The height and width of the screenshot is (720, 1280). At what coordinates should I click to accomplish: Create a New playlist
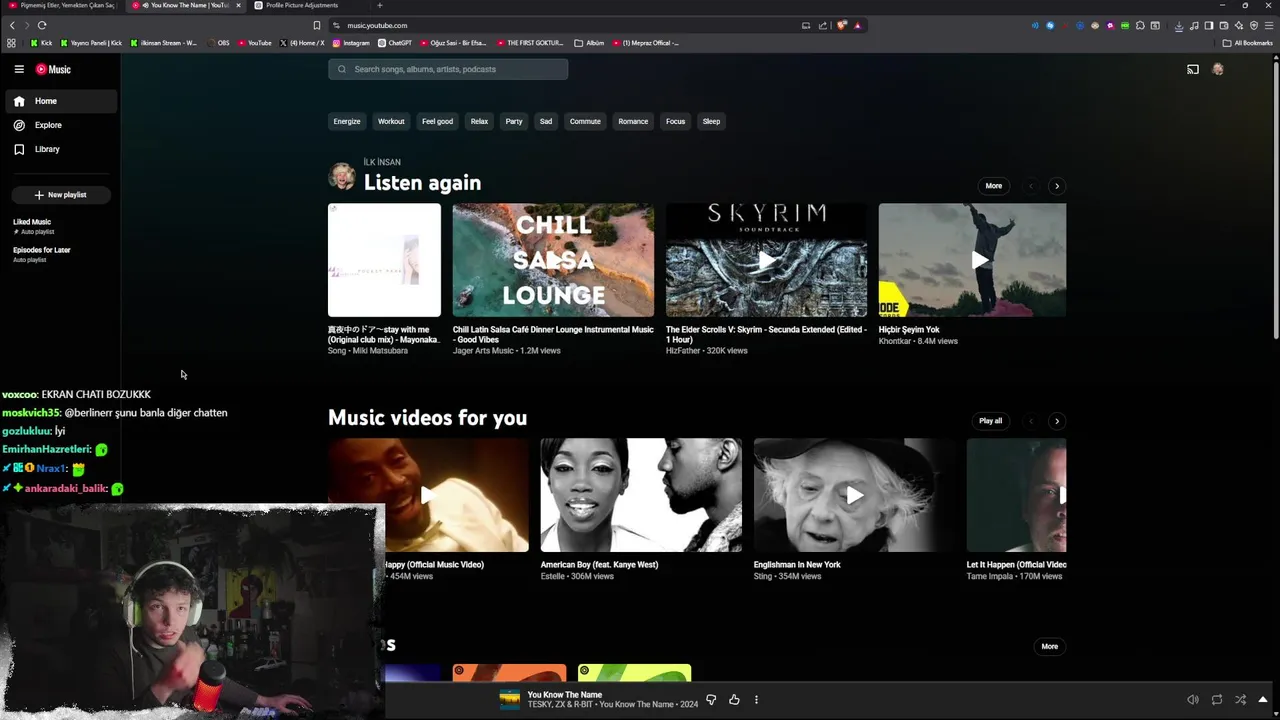(60, 195)
